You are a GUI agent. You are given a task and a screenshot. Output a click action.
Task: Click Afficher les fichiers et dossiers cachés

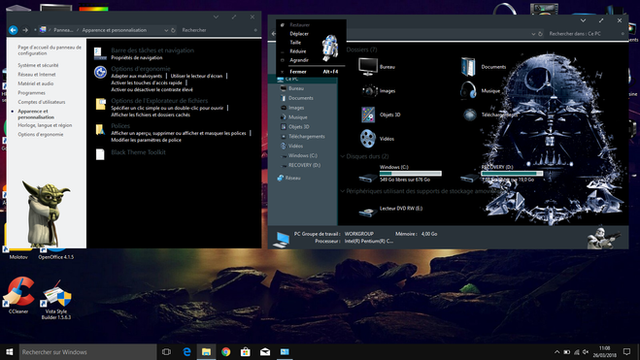(151, 115)
